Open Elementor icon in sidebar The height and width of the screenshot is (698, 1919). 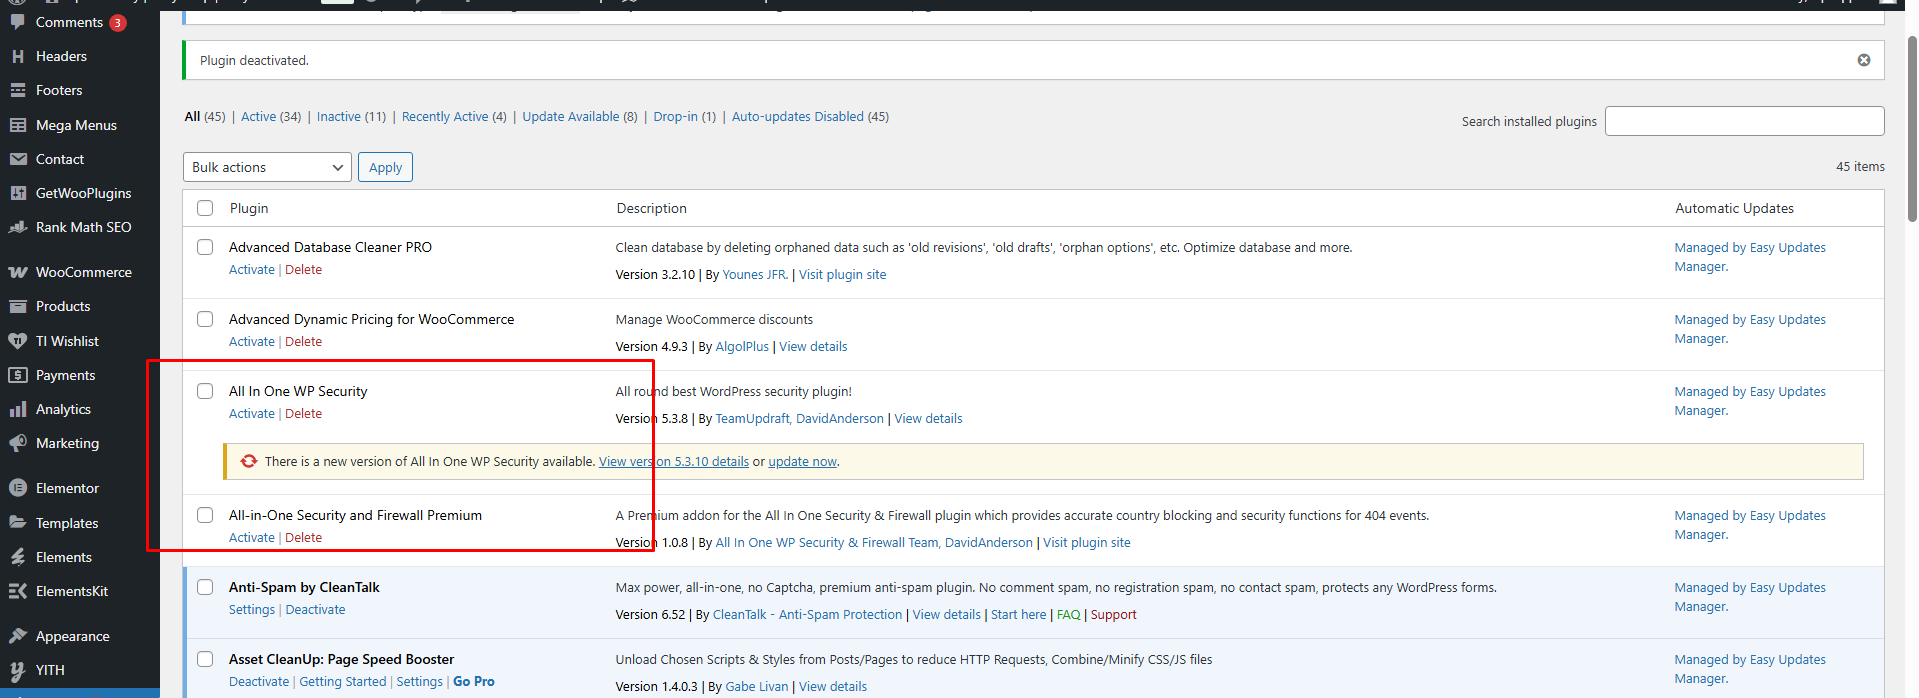pos(18,488)
